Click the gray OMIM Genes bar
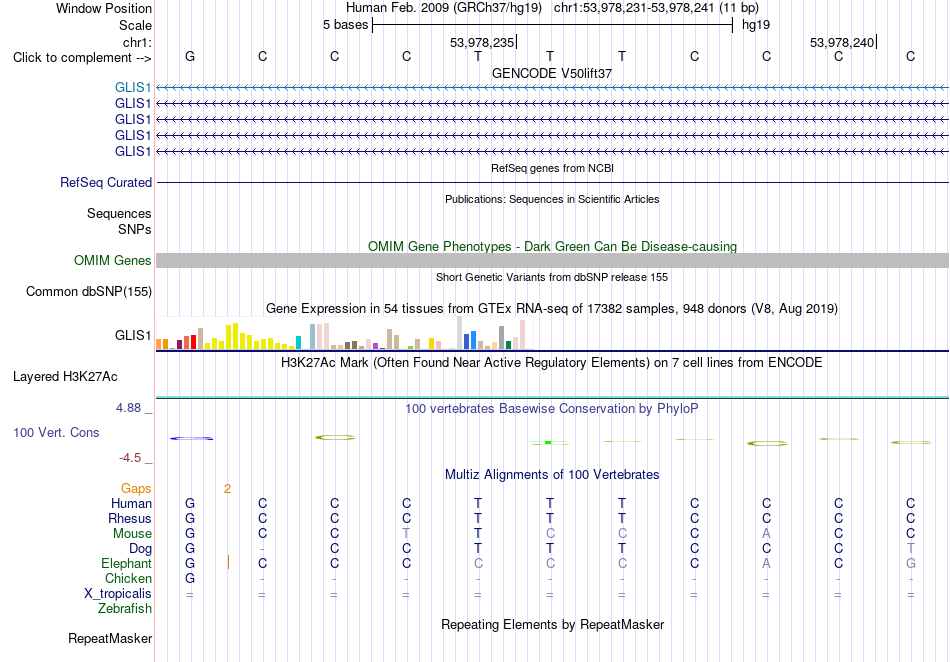This screenshot has width=950, height=662. click(552, 260)
